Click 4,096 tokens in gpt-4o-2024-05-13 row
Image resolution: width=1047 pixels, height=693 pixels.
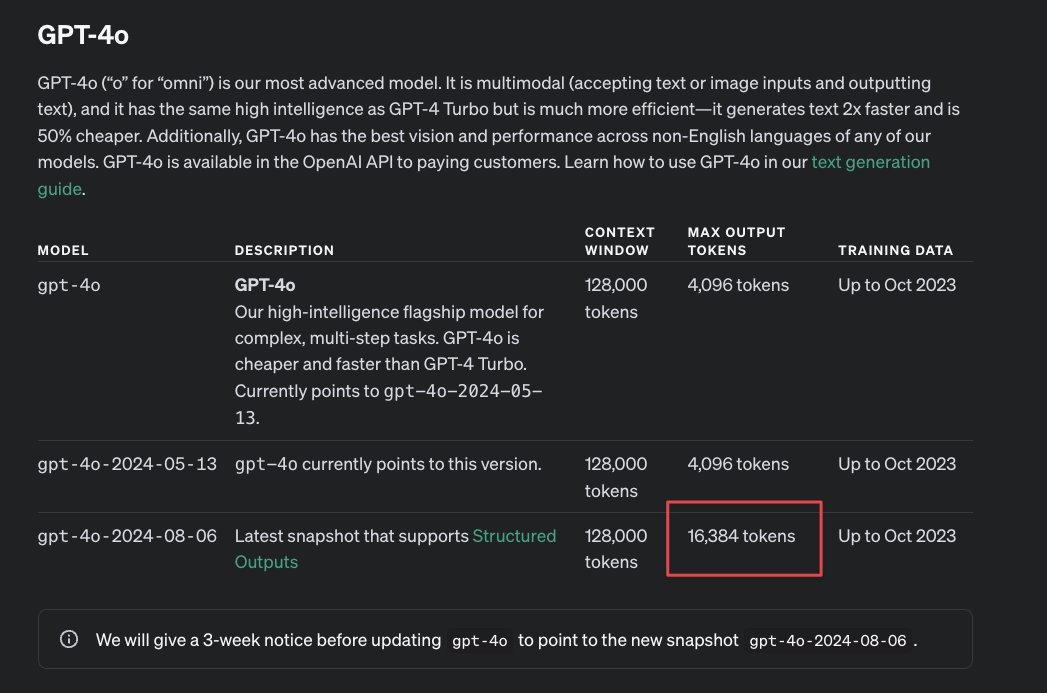(738, 464)
